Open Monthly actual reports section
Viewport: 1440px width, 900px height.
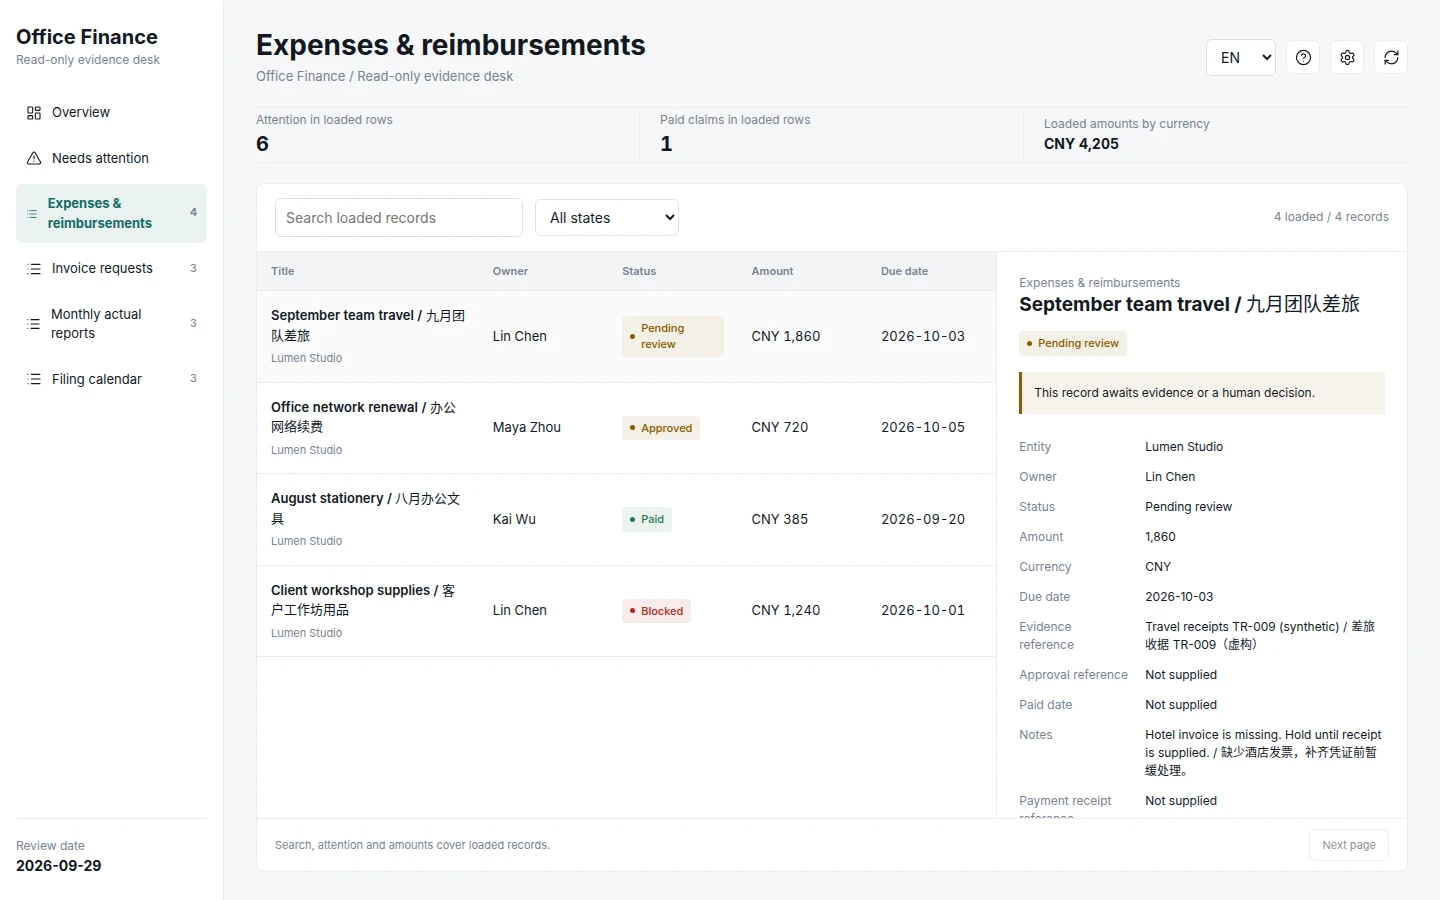point(111,323)
